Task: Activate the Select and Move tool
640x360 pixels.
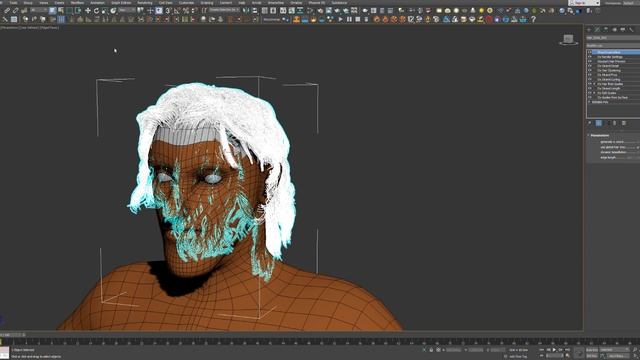Action: (x=88, y=10)
